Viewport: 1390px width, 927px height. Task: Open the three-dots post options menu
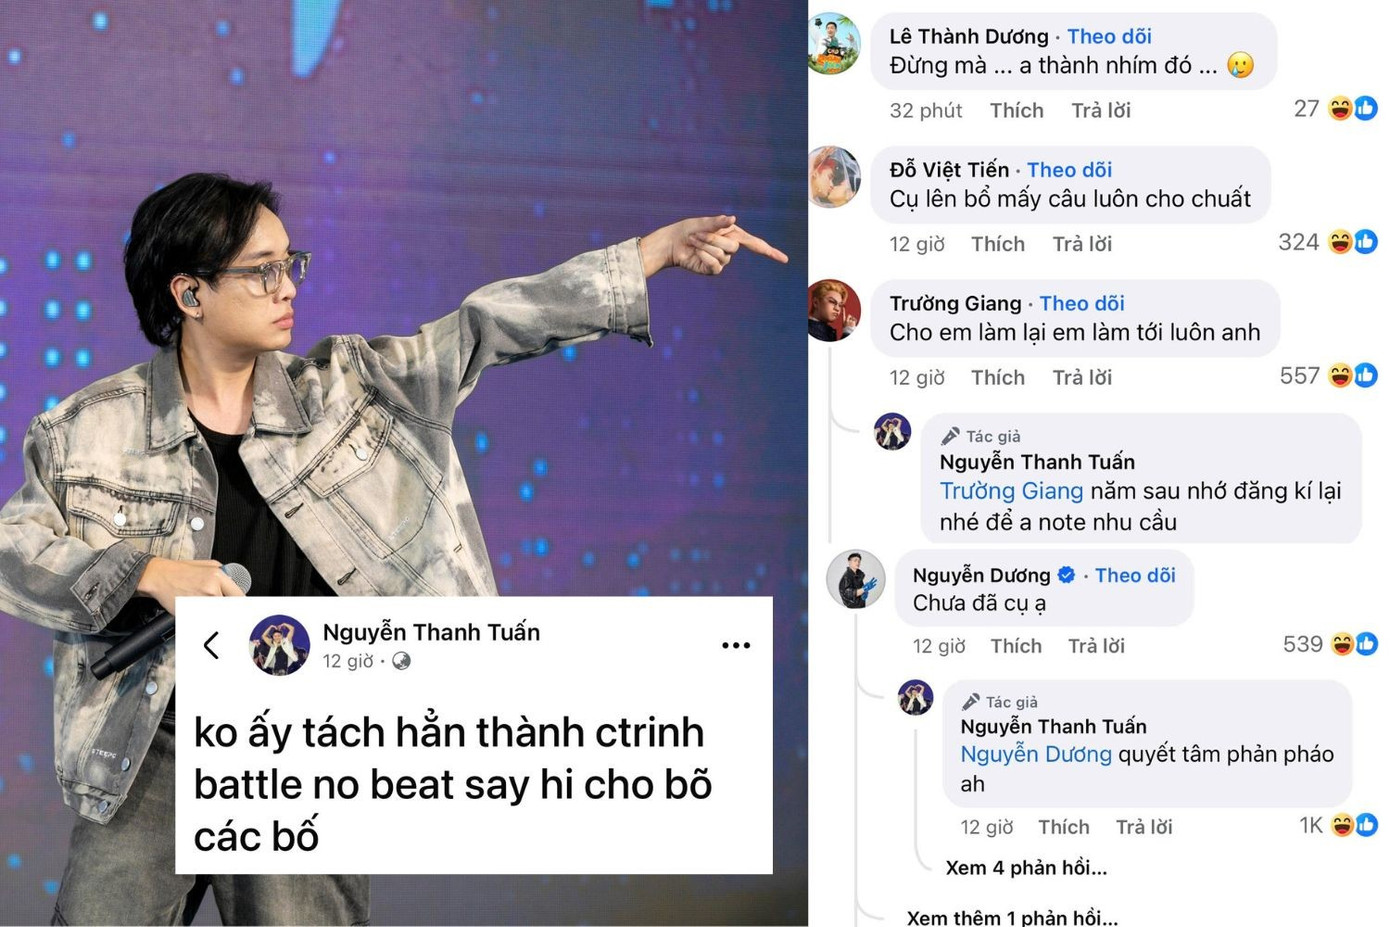pos(736,645)
